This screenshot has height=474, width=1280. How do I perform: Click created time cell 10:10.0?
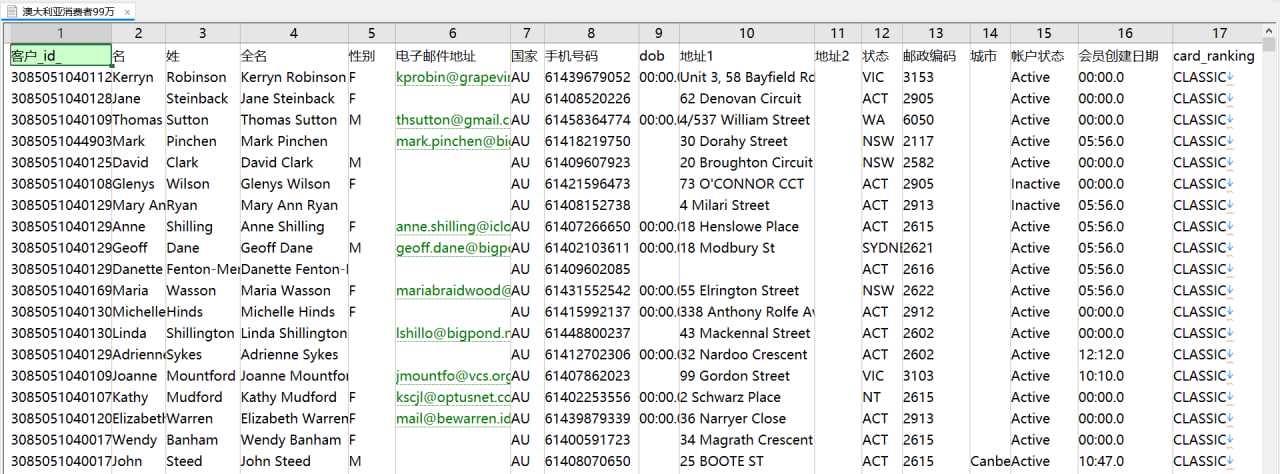coord(1125,376)
